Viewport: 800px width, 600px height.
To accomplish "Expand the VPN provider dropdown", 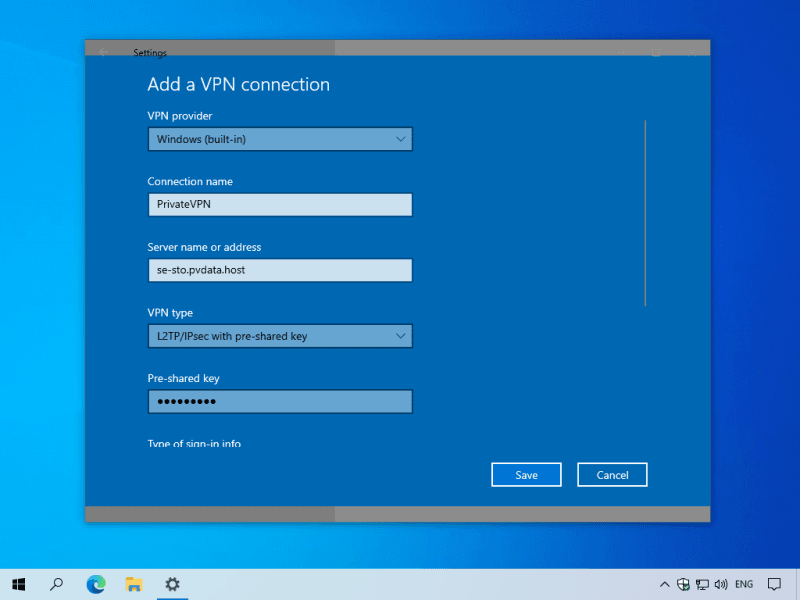I will point(280,139).
